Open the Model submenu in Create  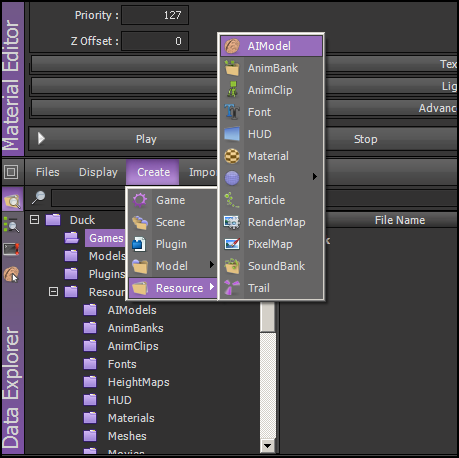point(173,266)
